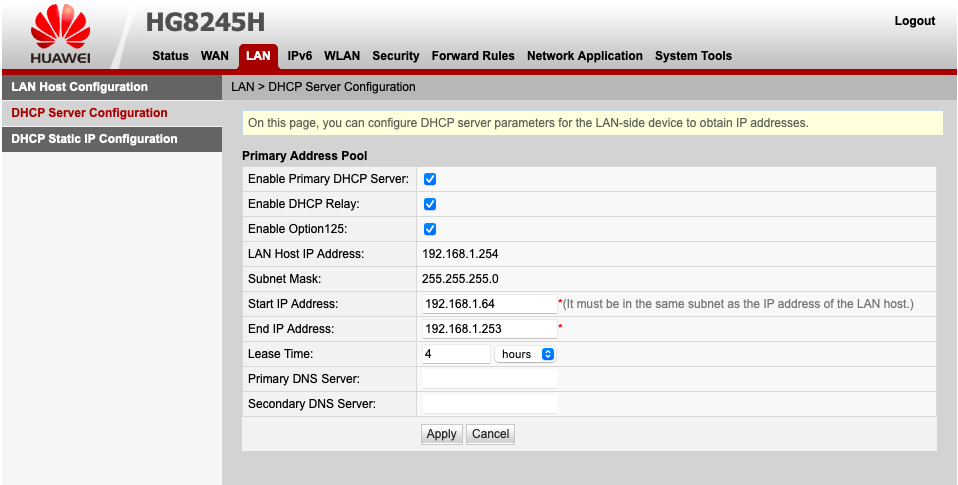Open the IPv6 tab
Viewport: 958px width, 485px height.
click(x=300, y=56)
